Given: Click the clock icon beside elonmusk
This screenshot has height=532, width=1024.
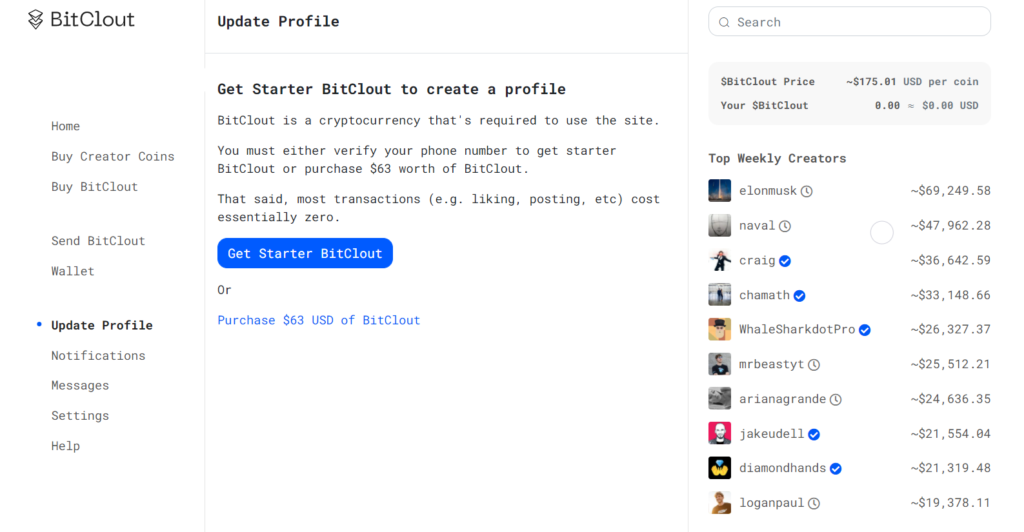Looking at the screenshot, I should (807, 191).
